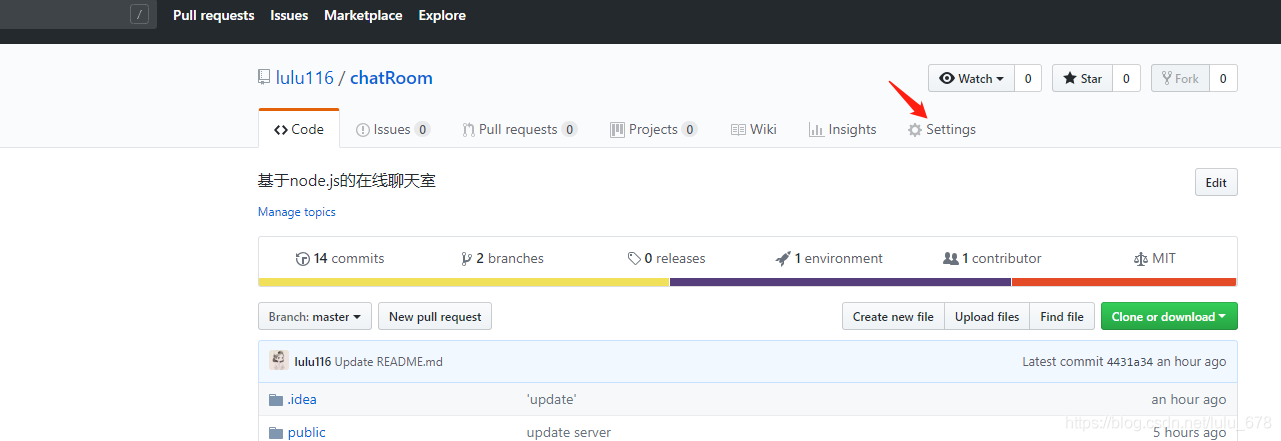
Task: View the 2 branches
Action: (503, 258)
